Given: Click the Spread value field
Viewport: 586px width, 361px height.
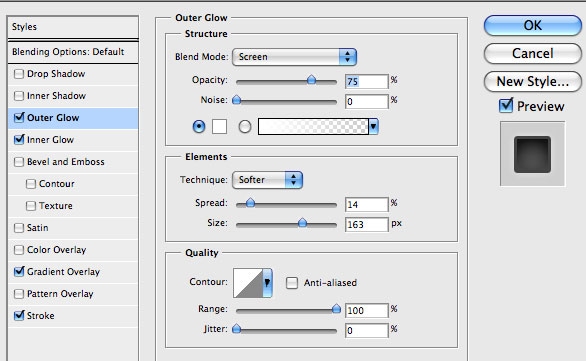Looking at the screenshot, I should (x=367, y=204).
